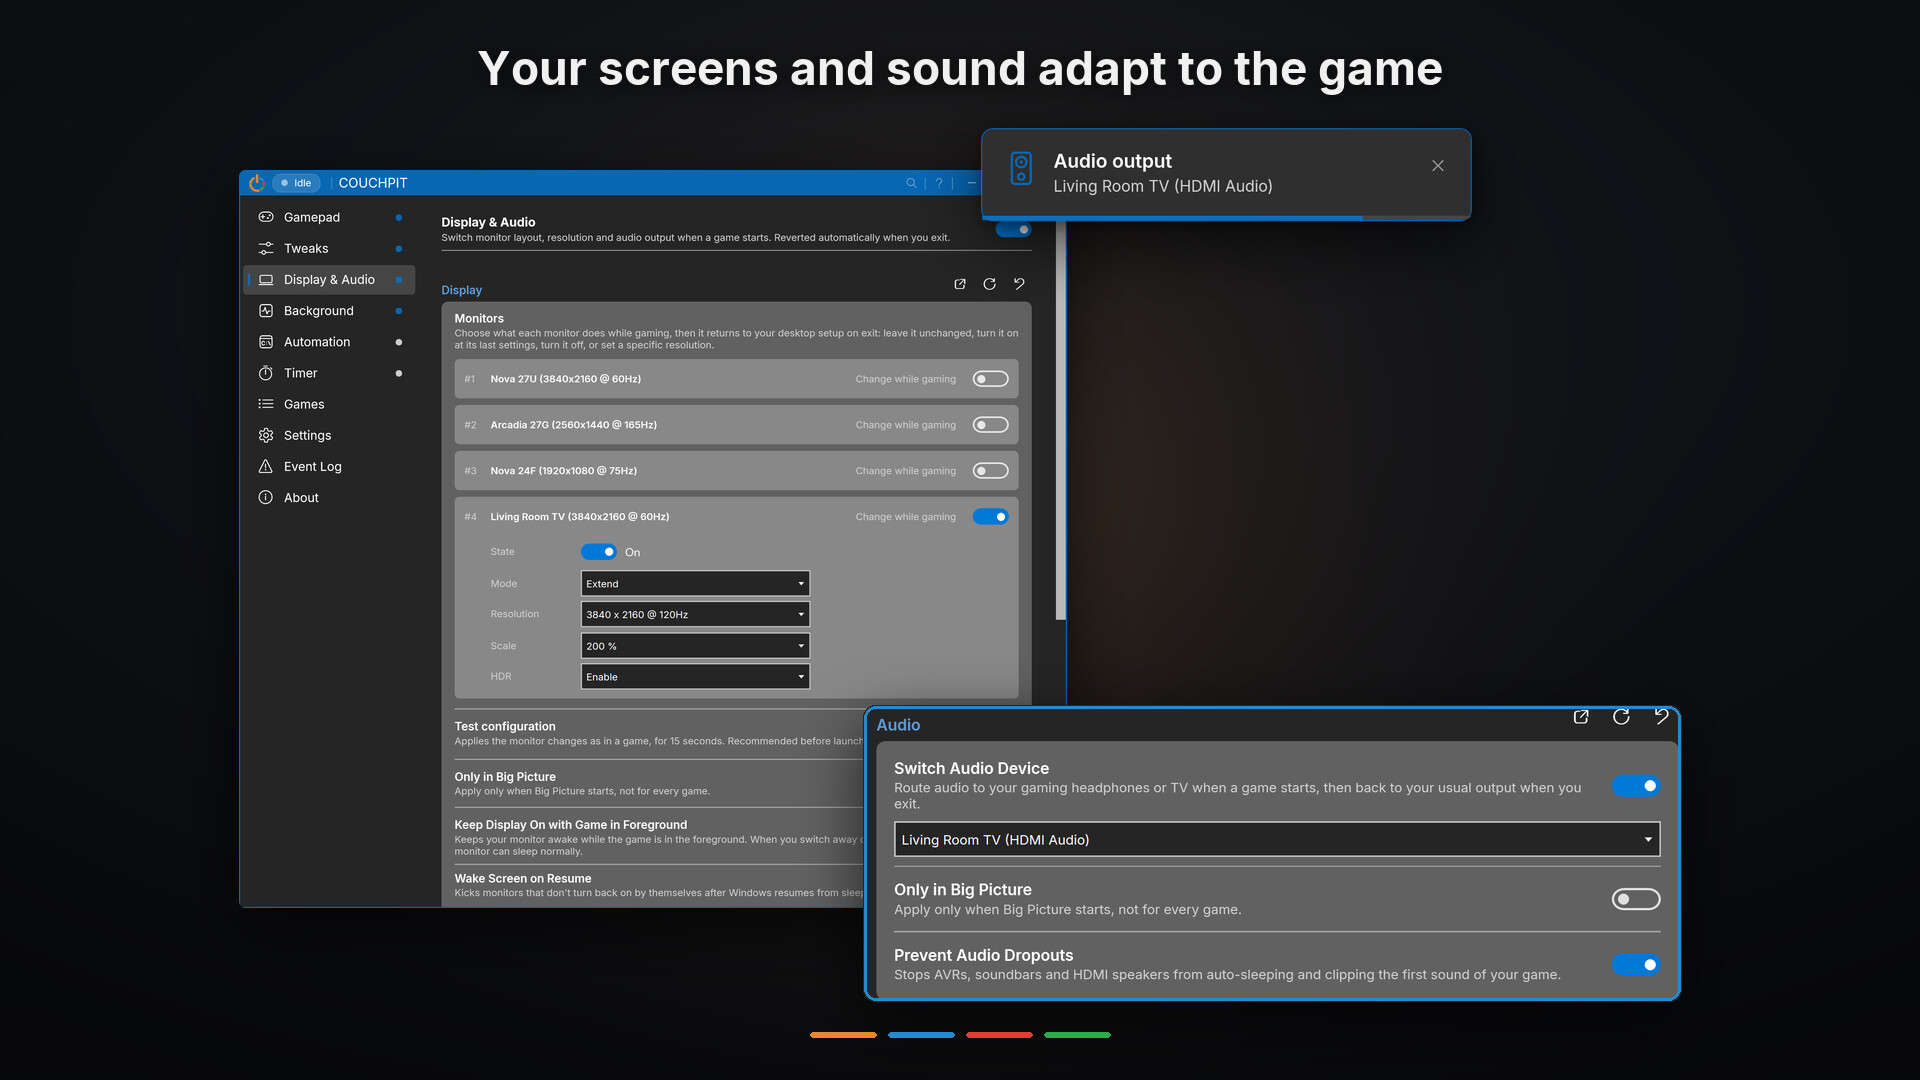Image resolution: width=1920 pixels, height=1080 pixels.
Task: Enable change while gaming for Nova 27U
Action: point(991,379)
